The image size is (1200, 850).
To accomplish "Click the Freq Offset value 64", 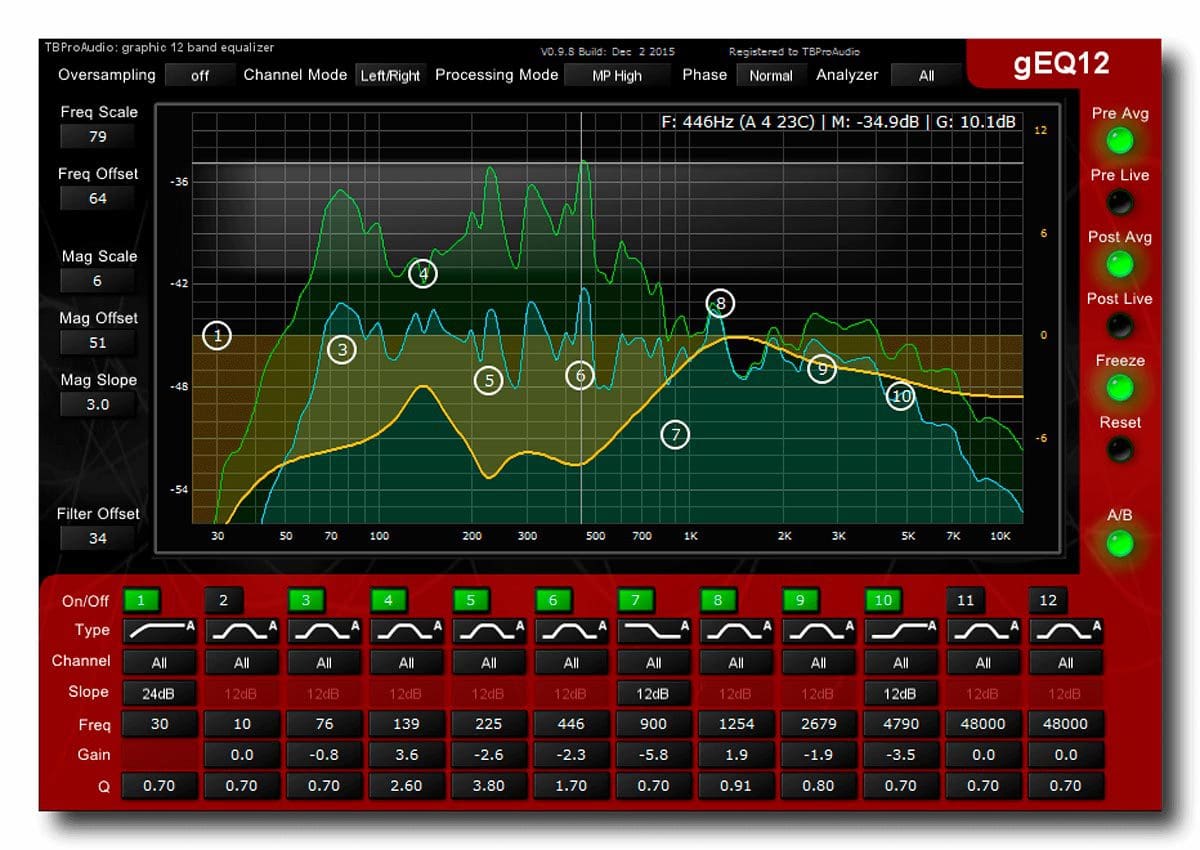I will (x=98, y=198).
